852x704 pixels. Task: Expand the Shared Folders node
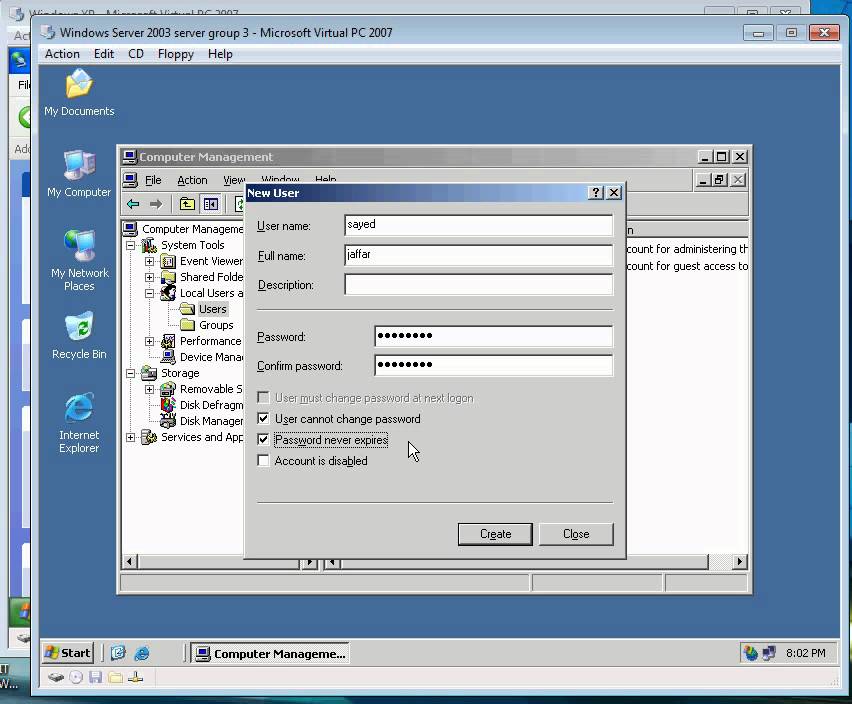pyautogui.click(x=149, y=277)
